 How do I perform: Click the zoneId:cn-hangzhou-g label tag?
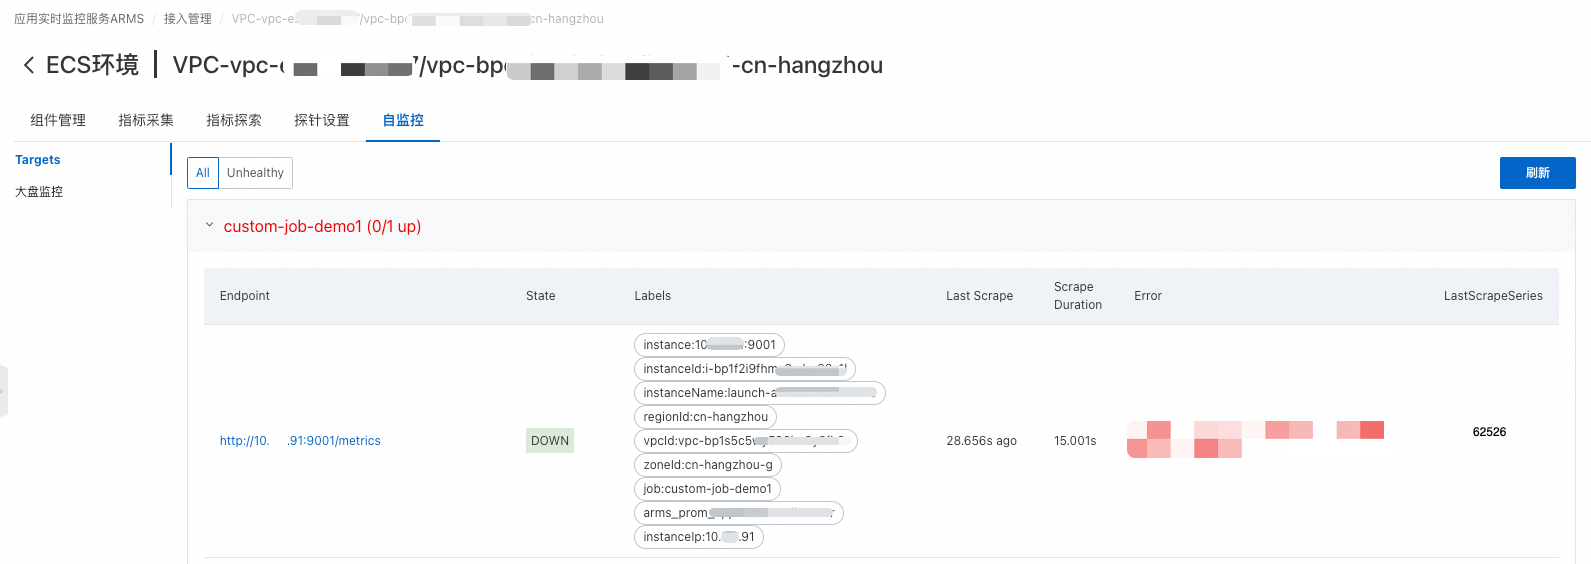pos(708,465)
